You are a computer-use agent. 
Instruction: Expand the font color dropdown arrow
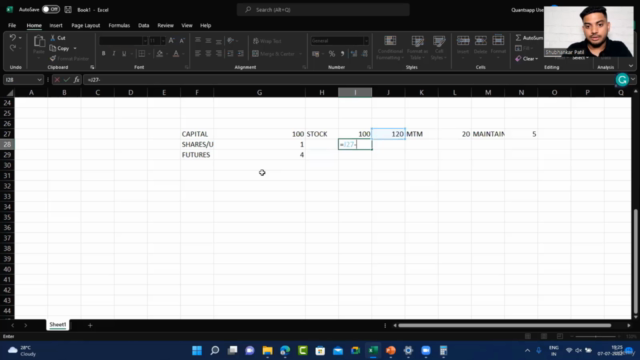click(183, 53)
